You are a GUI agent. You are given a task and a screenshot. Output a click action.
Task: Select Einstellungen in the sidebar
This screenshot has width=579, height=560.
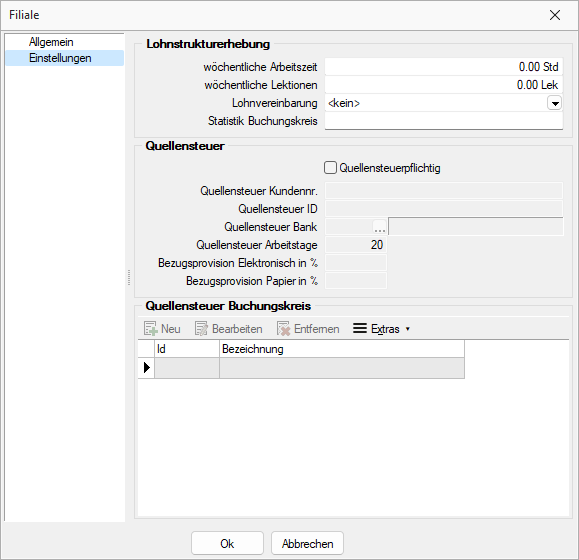coord(60,58)
